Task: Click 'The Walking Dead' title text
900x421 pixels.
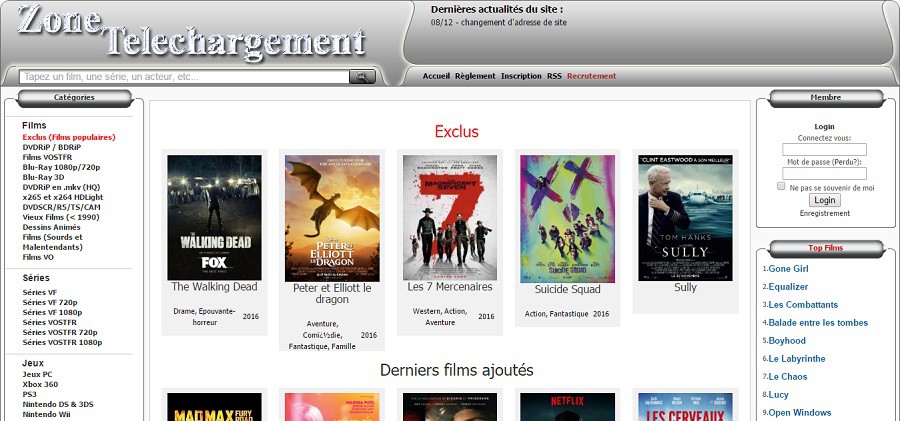Action: [x=214, y=287]
